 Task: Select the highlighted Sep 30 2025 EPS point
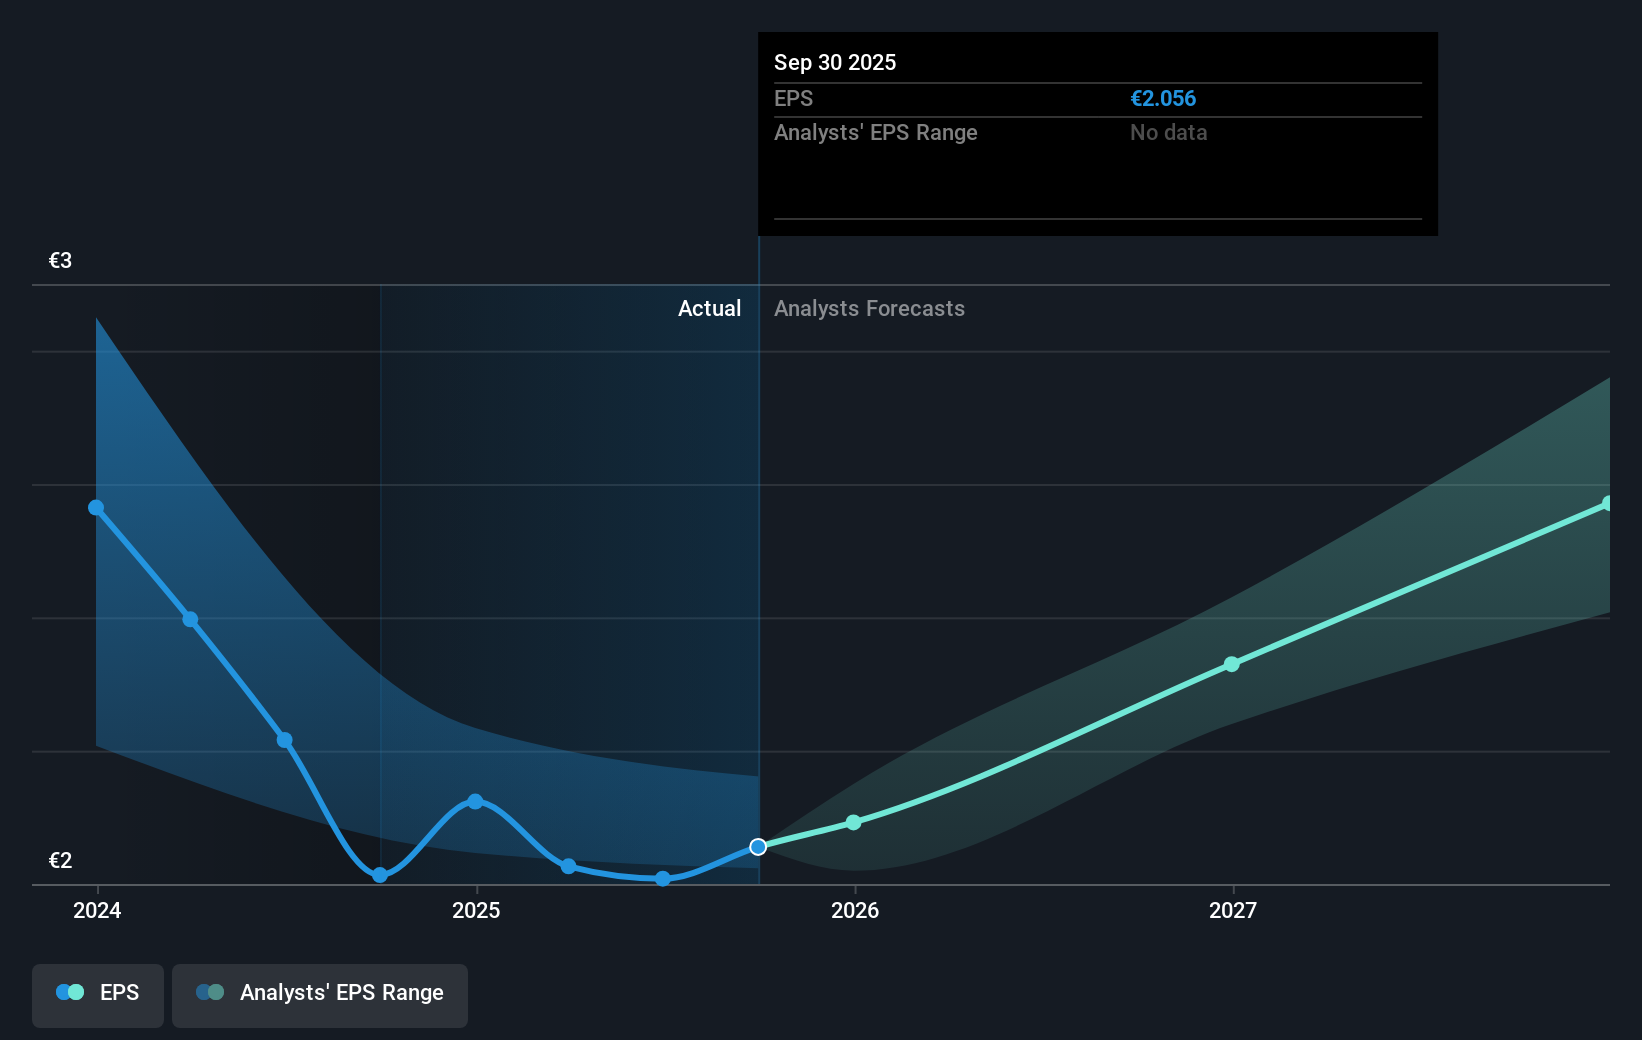point(758,847)
